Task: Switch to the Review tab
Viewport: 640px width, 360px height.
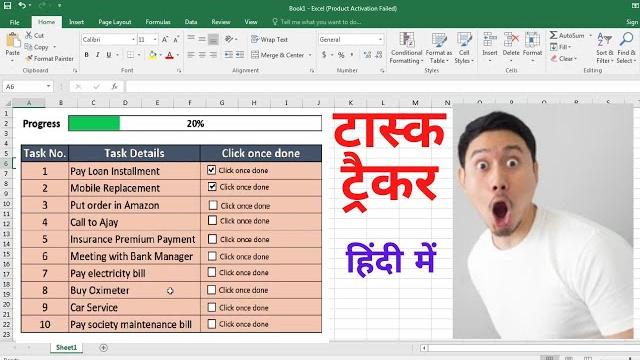Action: coord(221,22)
